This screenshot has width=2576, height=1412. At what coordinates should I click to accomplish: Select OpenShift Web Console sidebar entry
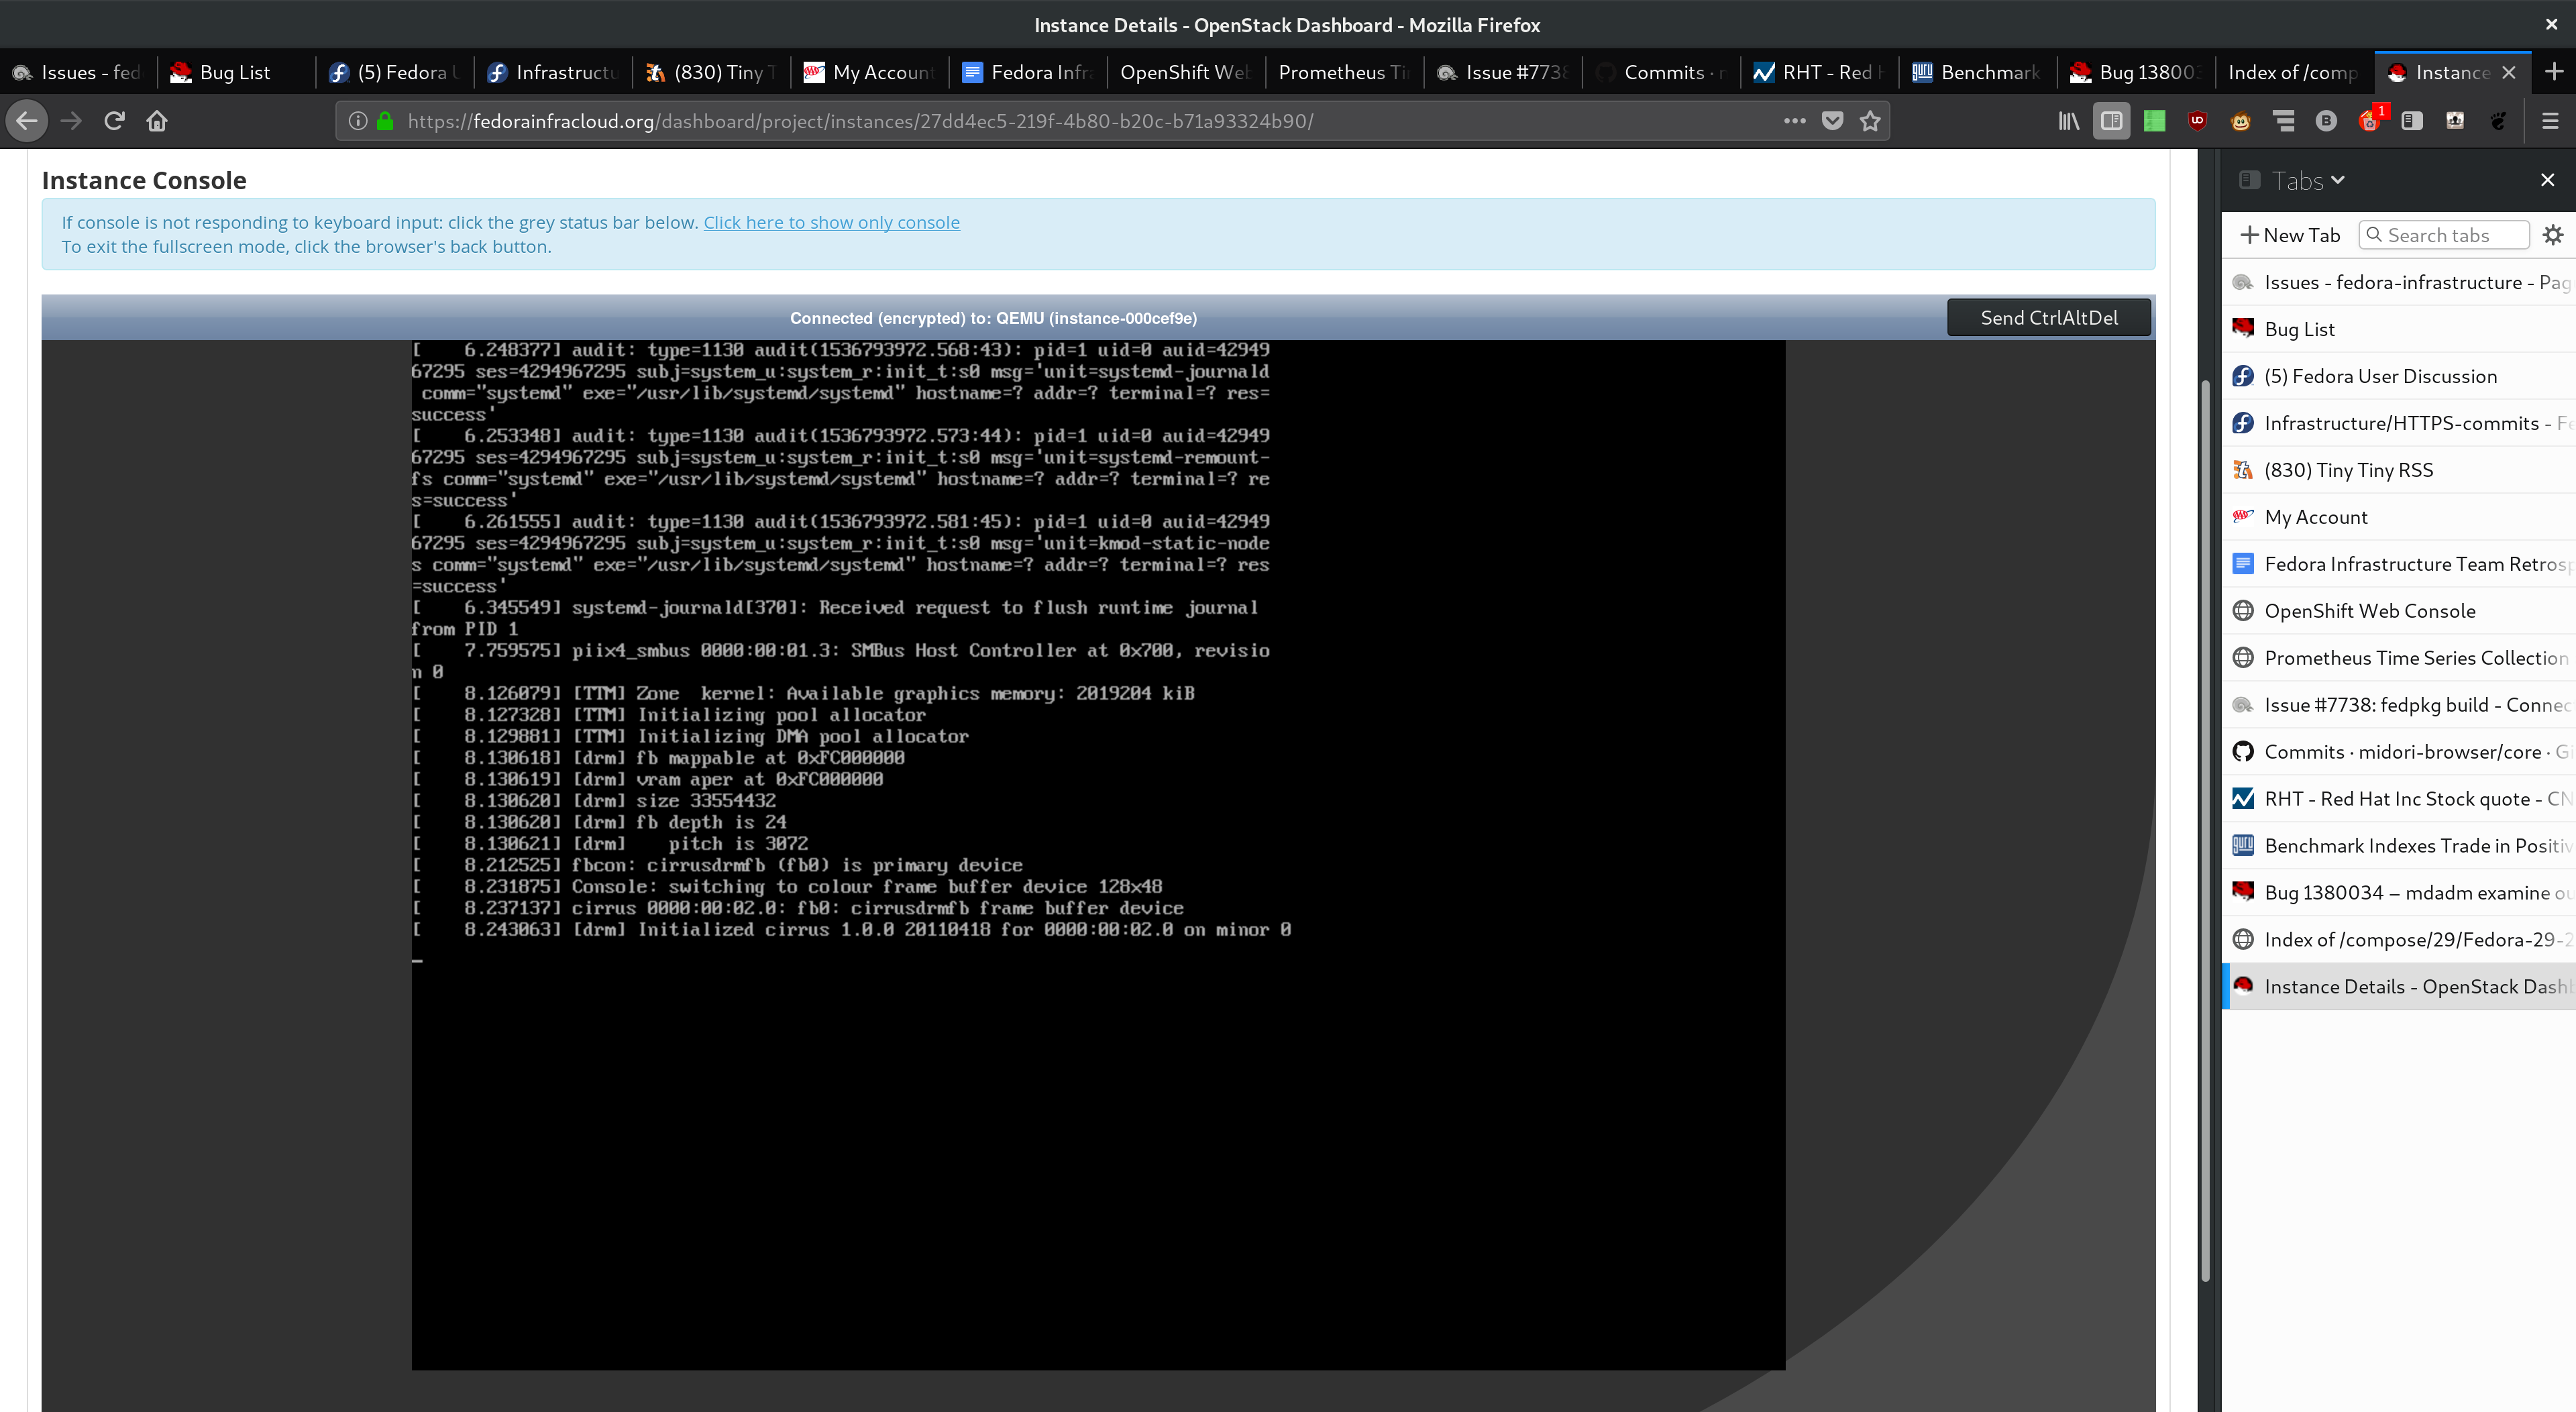tap(2398, 611)
